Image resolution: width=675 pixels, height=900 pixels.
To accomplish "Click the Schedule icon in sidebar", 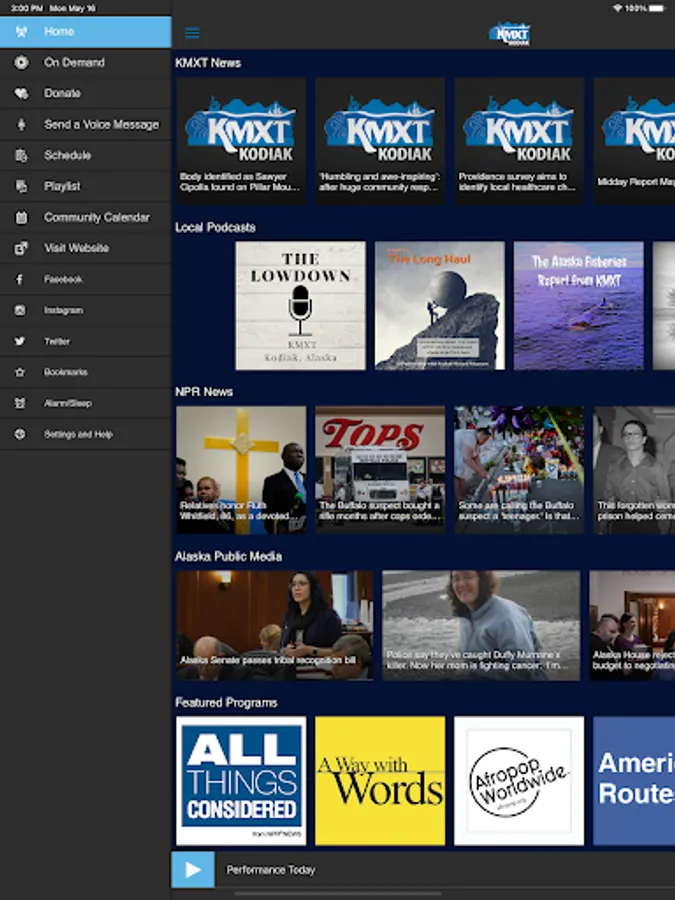I will pos(21,156).
